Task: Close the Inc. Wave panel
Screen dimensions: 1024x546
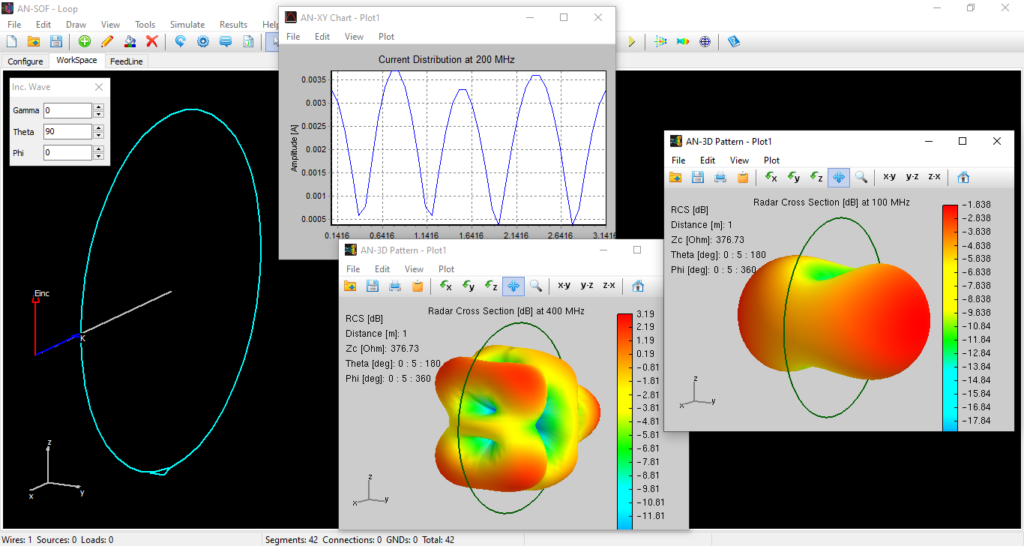Action: click(99, 87)
